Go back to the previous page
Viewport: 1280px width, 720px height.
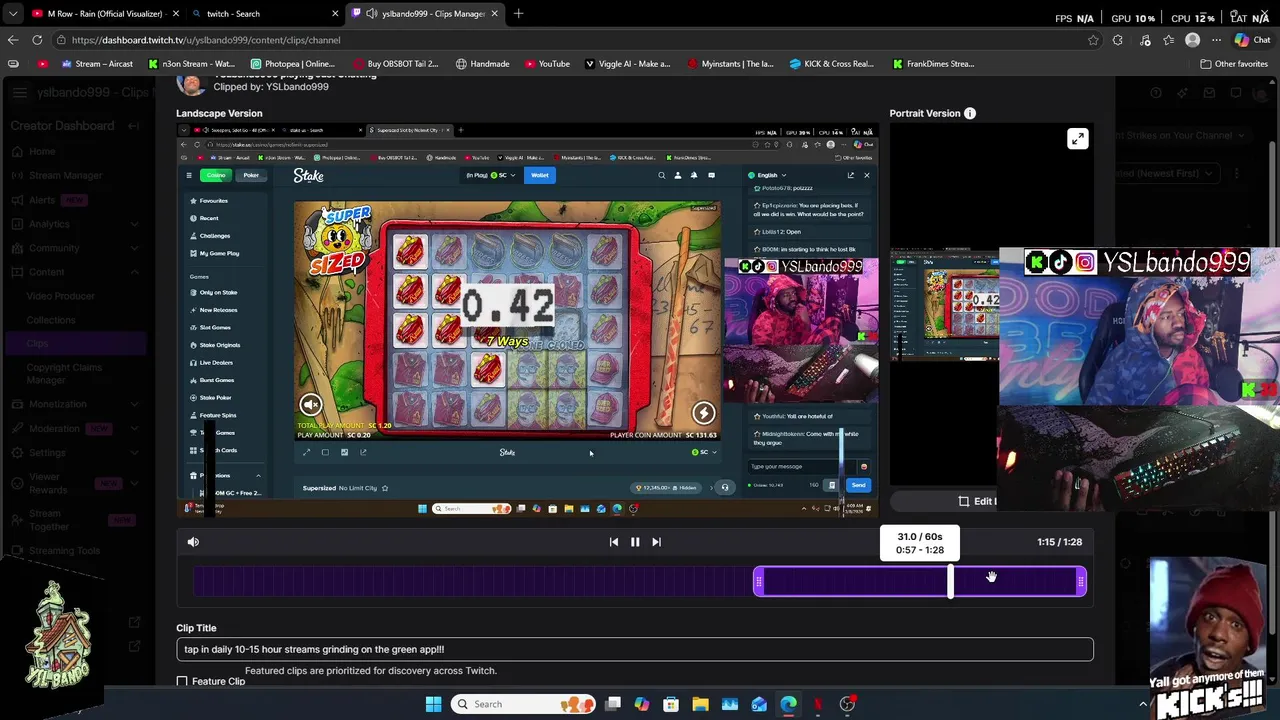tap(13, 40)
